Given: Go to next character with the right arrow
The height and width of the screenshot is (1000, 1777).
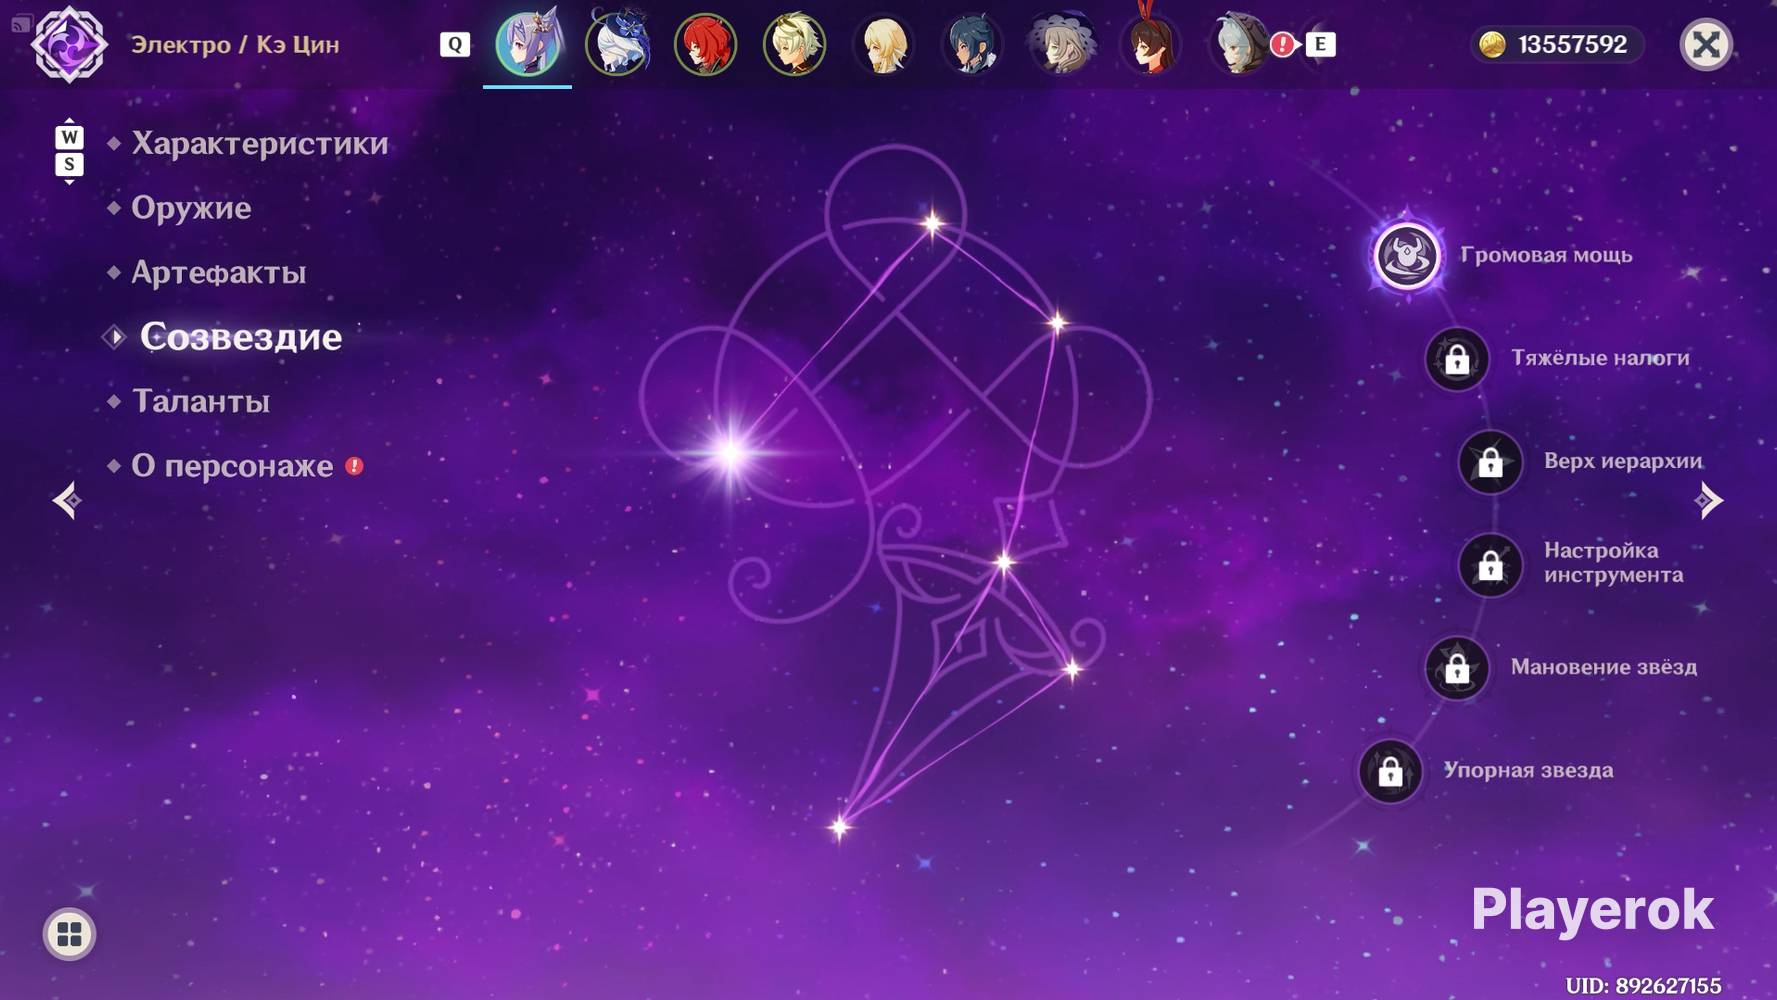Looking at the screenshot, I should 1709,500.
